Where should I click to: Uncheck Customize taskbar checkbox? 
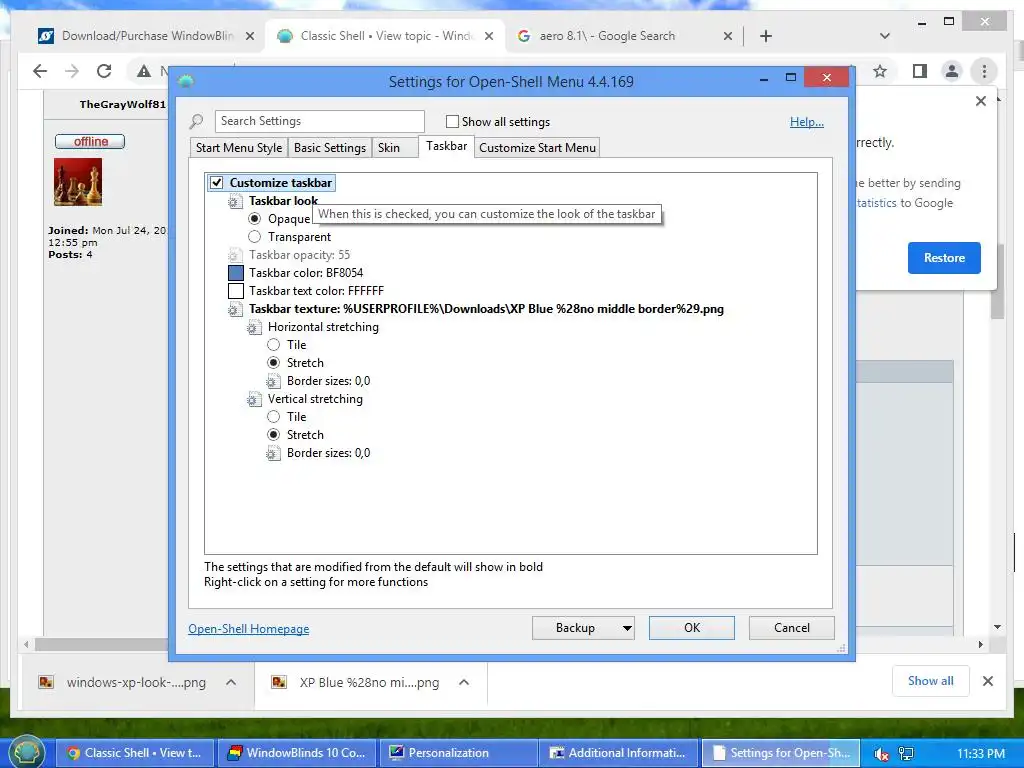pos(216,183)
